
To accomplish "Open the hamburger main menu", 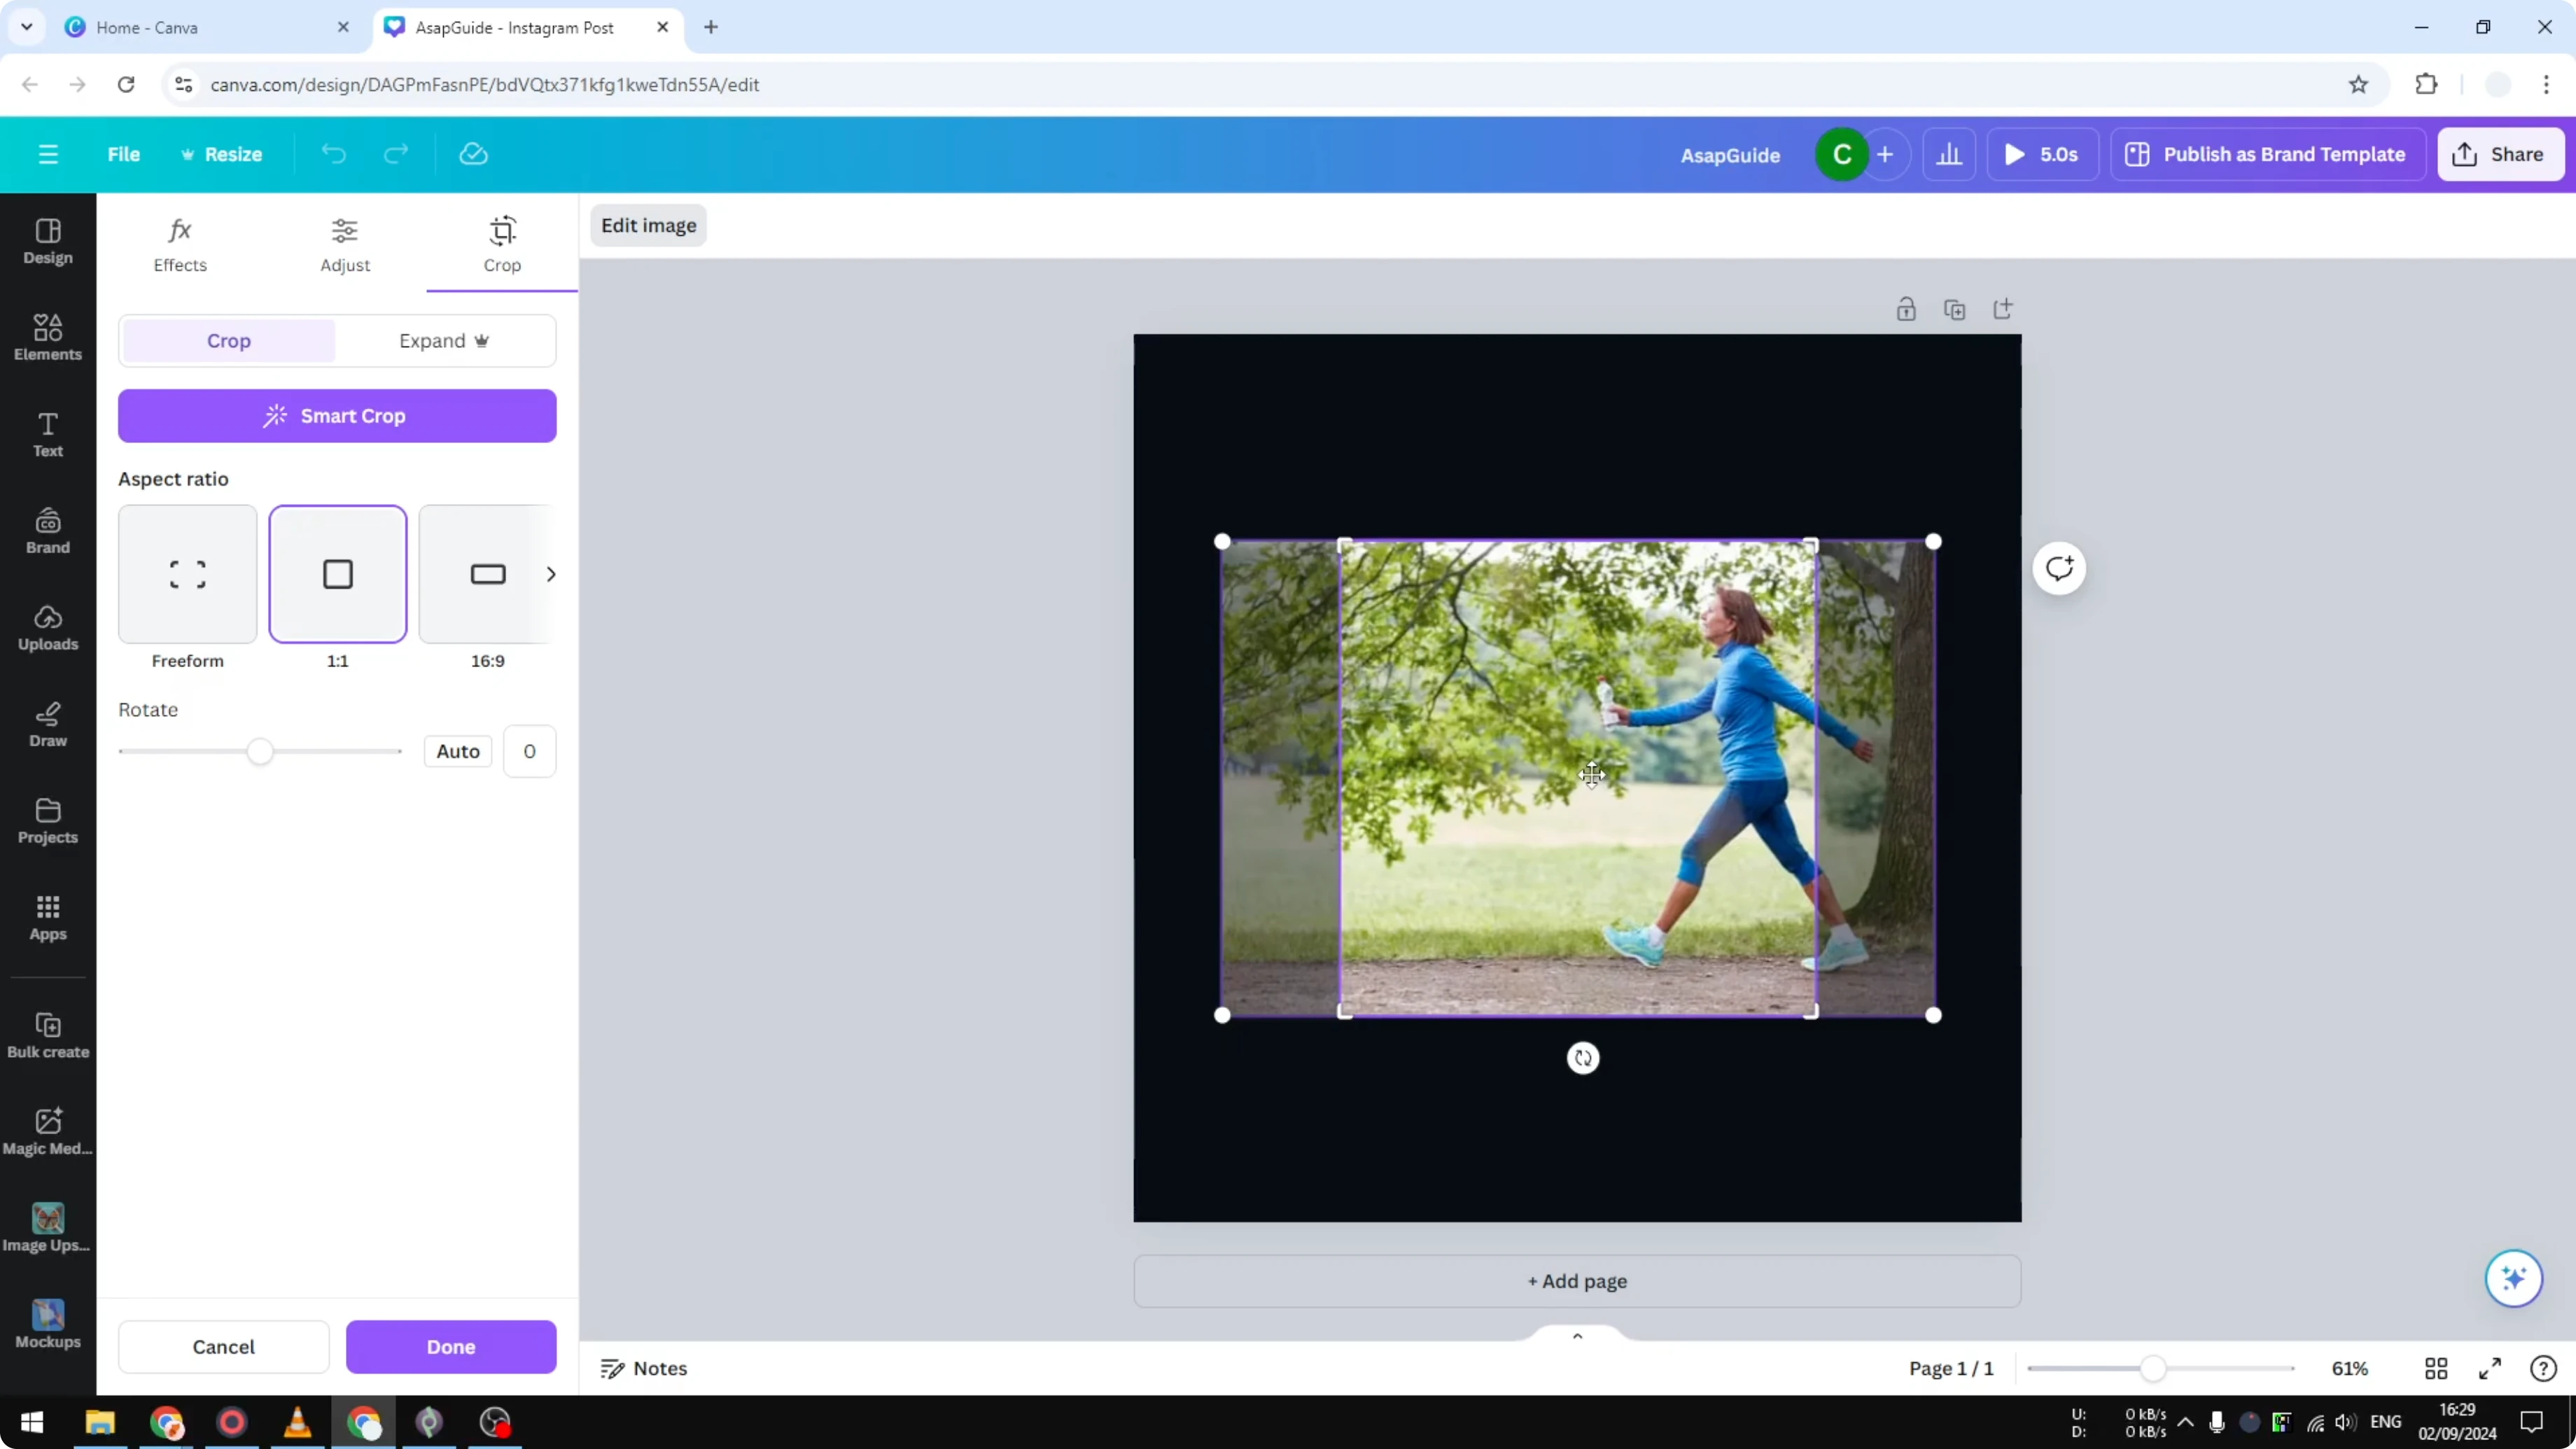I will point(48,154).
